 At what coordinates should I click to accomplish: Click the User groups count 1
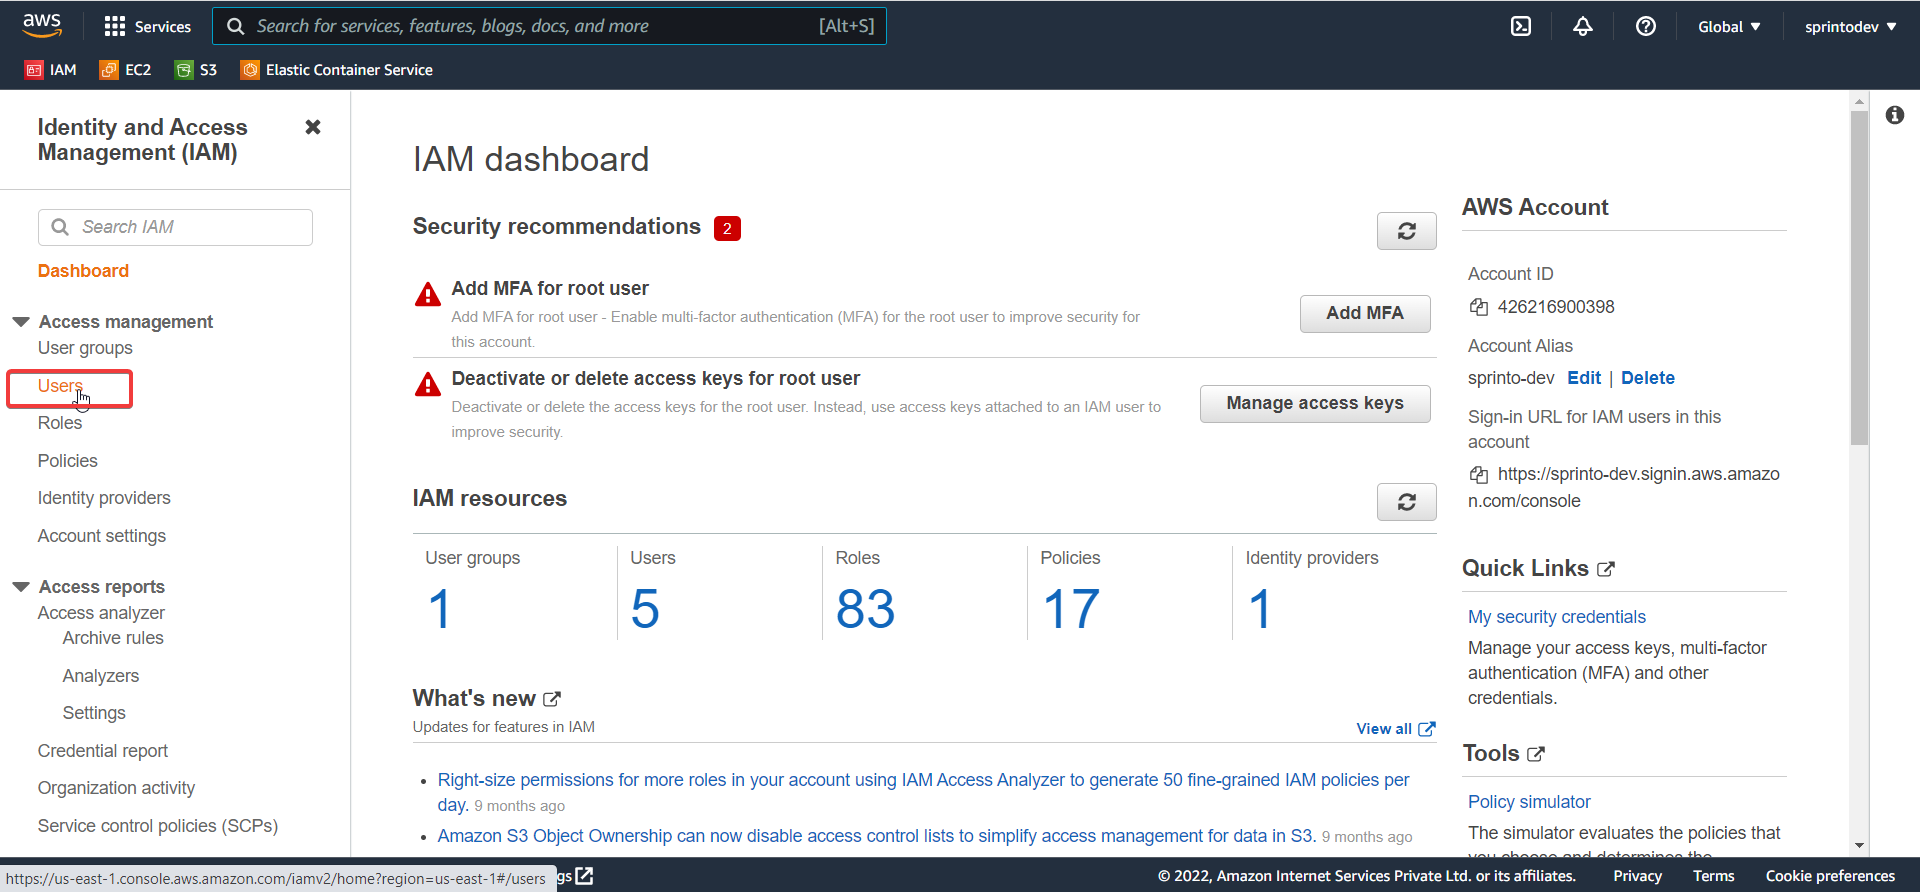(x=440, y=609)
